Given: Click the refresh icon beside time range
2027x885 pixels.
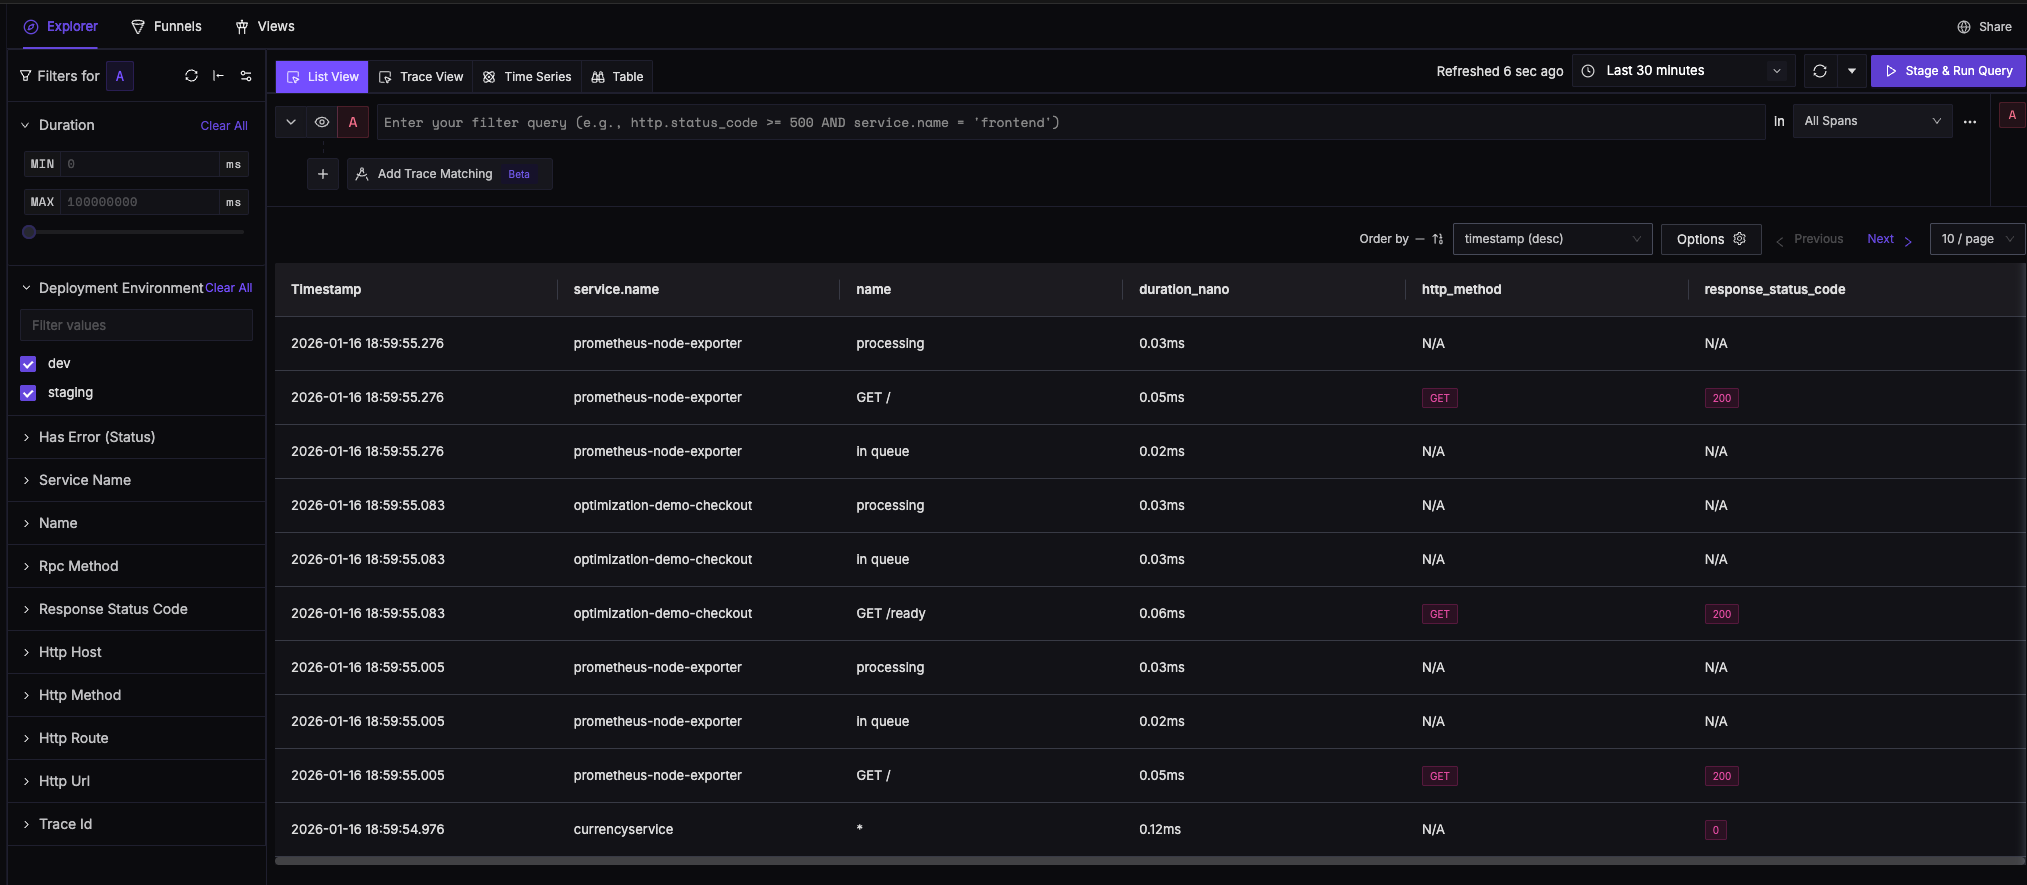Looking at the screenshot, I should tap(1820, 71).
